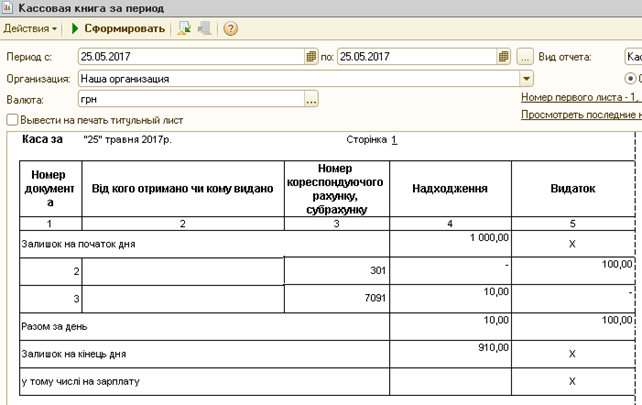Viewport: 642px width, 405px height.
Task: Click document number 2 cell
Action: [x=50, y=272]
